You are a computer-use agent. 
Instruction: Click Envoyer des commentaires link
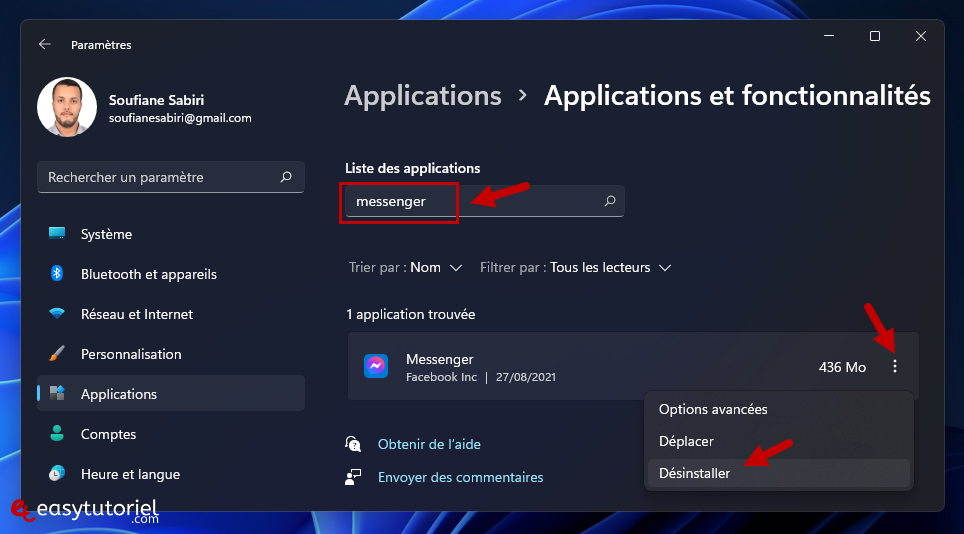(x=460, y=477)
